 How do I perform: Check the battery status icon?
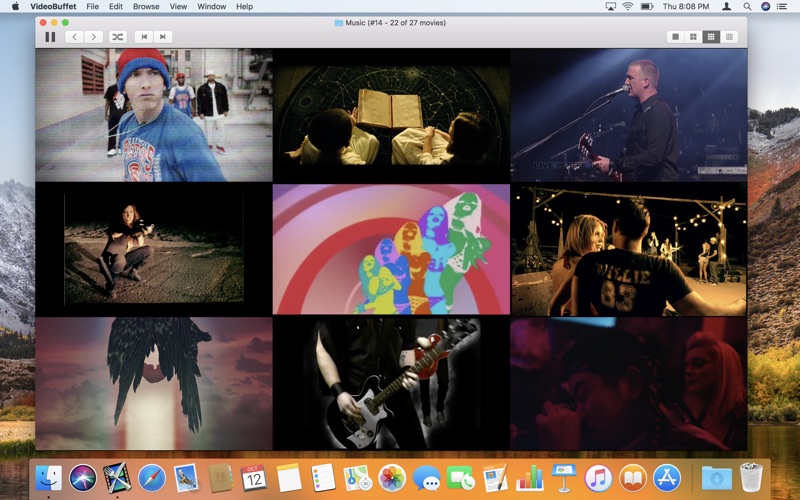[647, 7]
